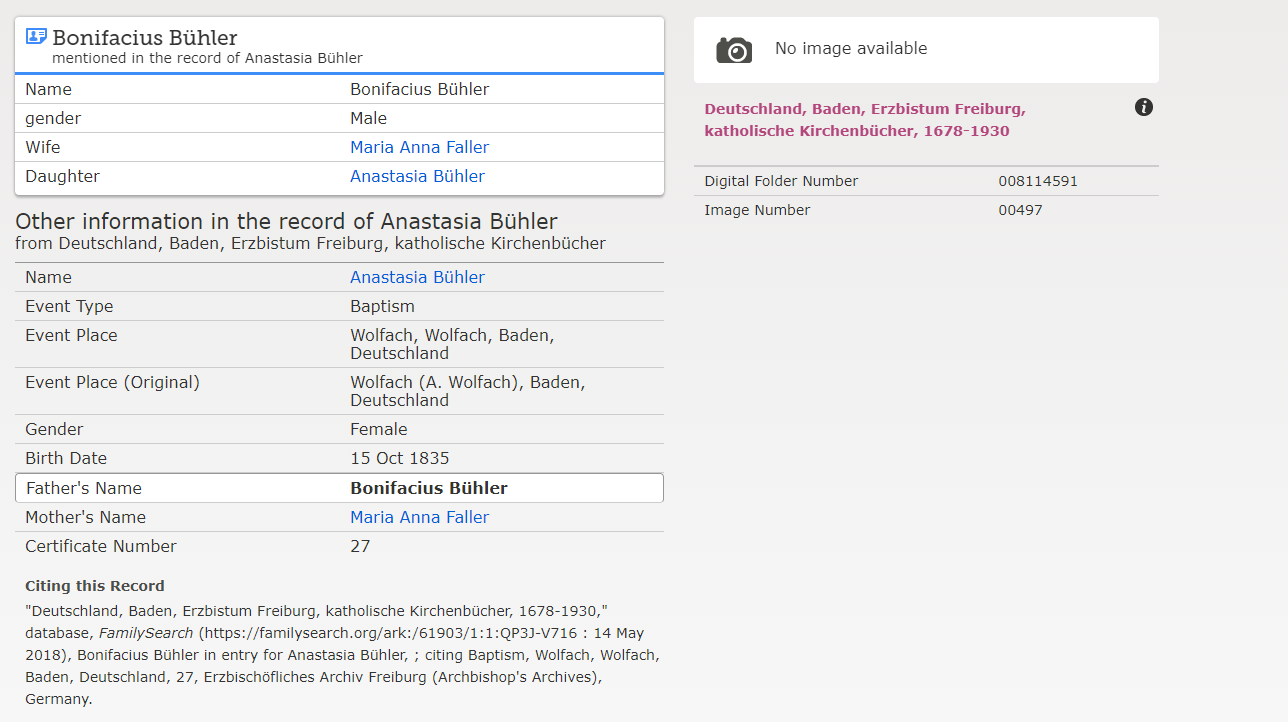Click the 'Certificate Number' label

point(101,546)
